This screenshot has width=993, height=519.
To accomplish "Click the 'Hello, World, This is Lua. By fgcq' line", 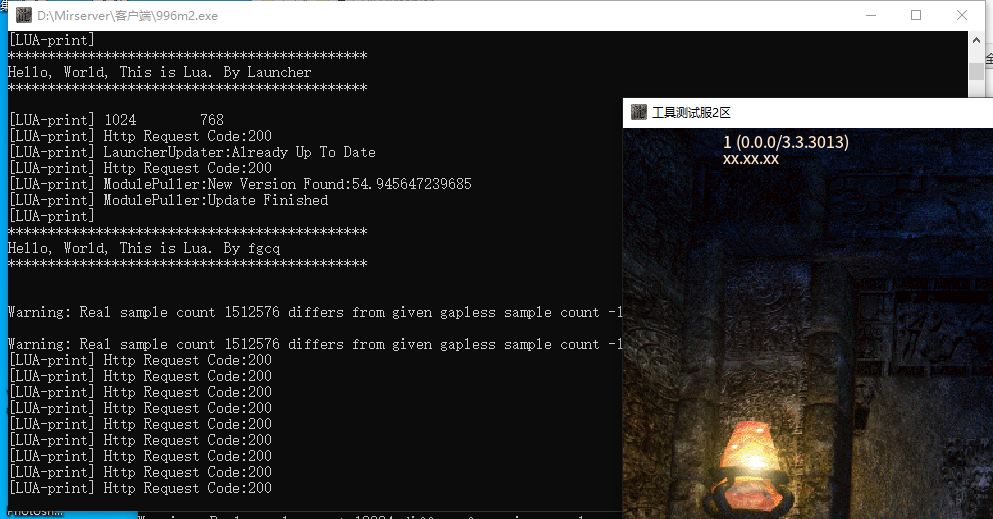I will [144, 248].
